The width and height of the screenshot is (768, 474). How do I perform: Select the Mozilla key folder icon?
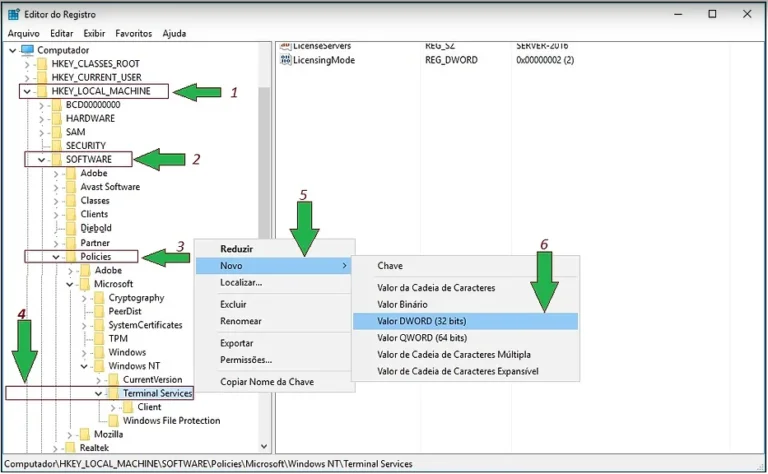click(x=84, y=435)
